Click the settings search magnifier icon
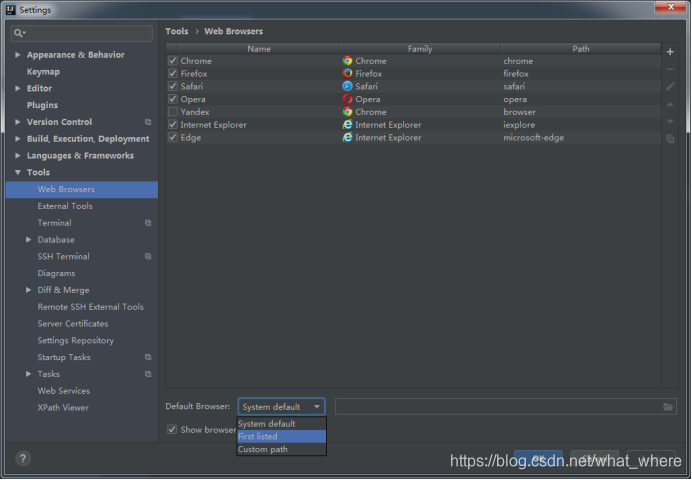 (x=19, y=33)
